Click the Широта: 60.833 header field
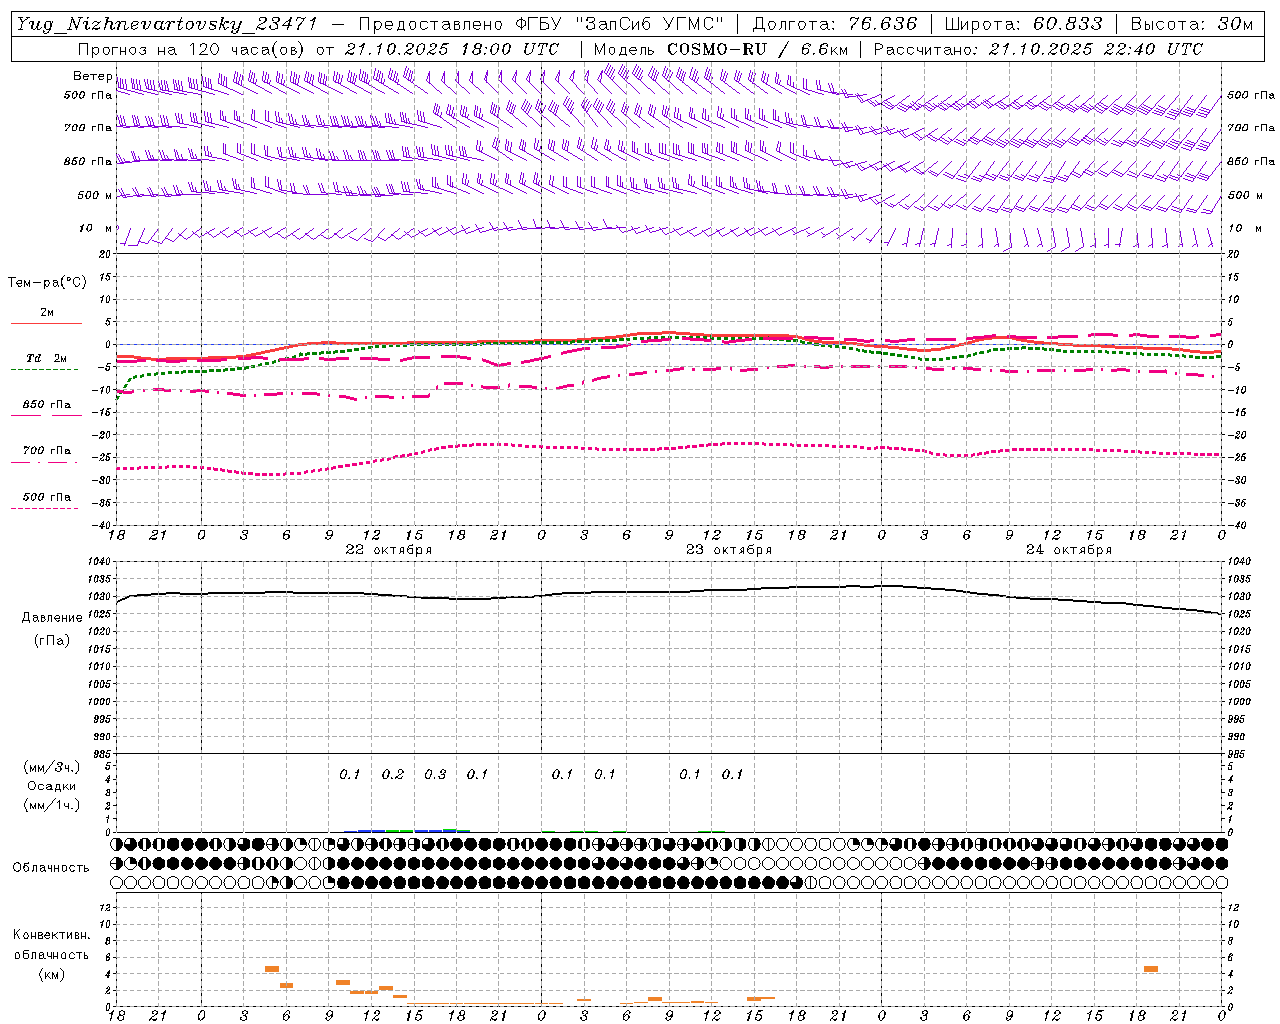The image size is (1280, 1024). click(x=1023, y=24)
